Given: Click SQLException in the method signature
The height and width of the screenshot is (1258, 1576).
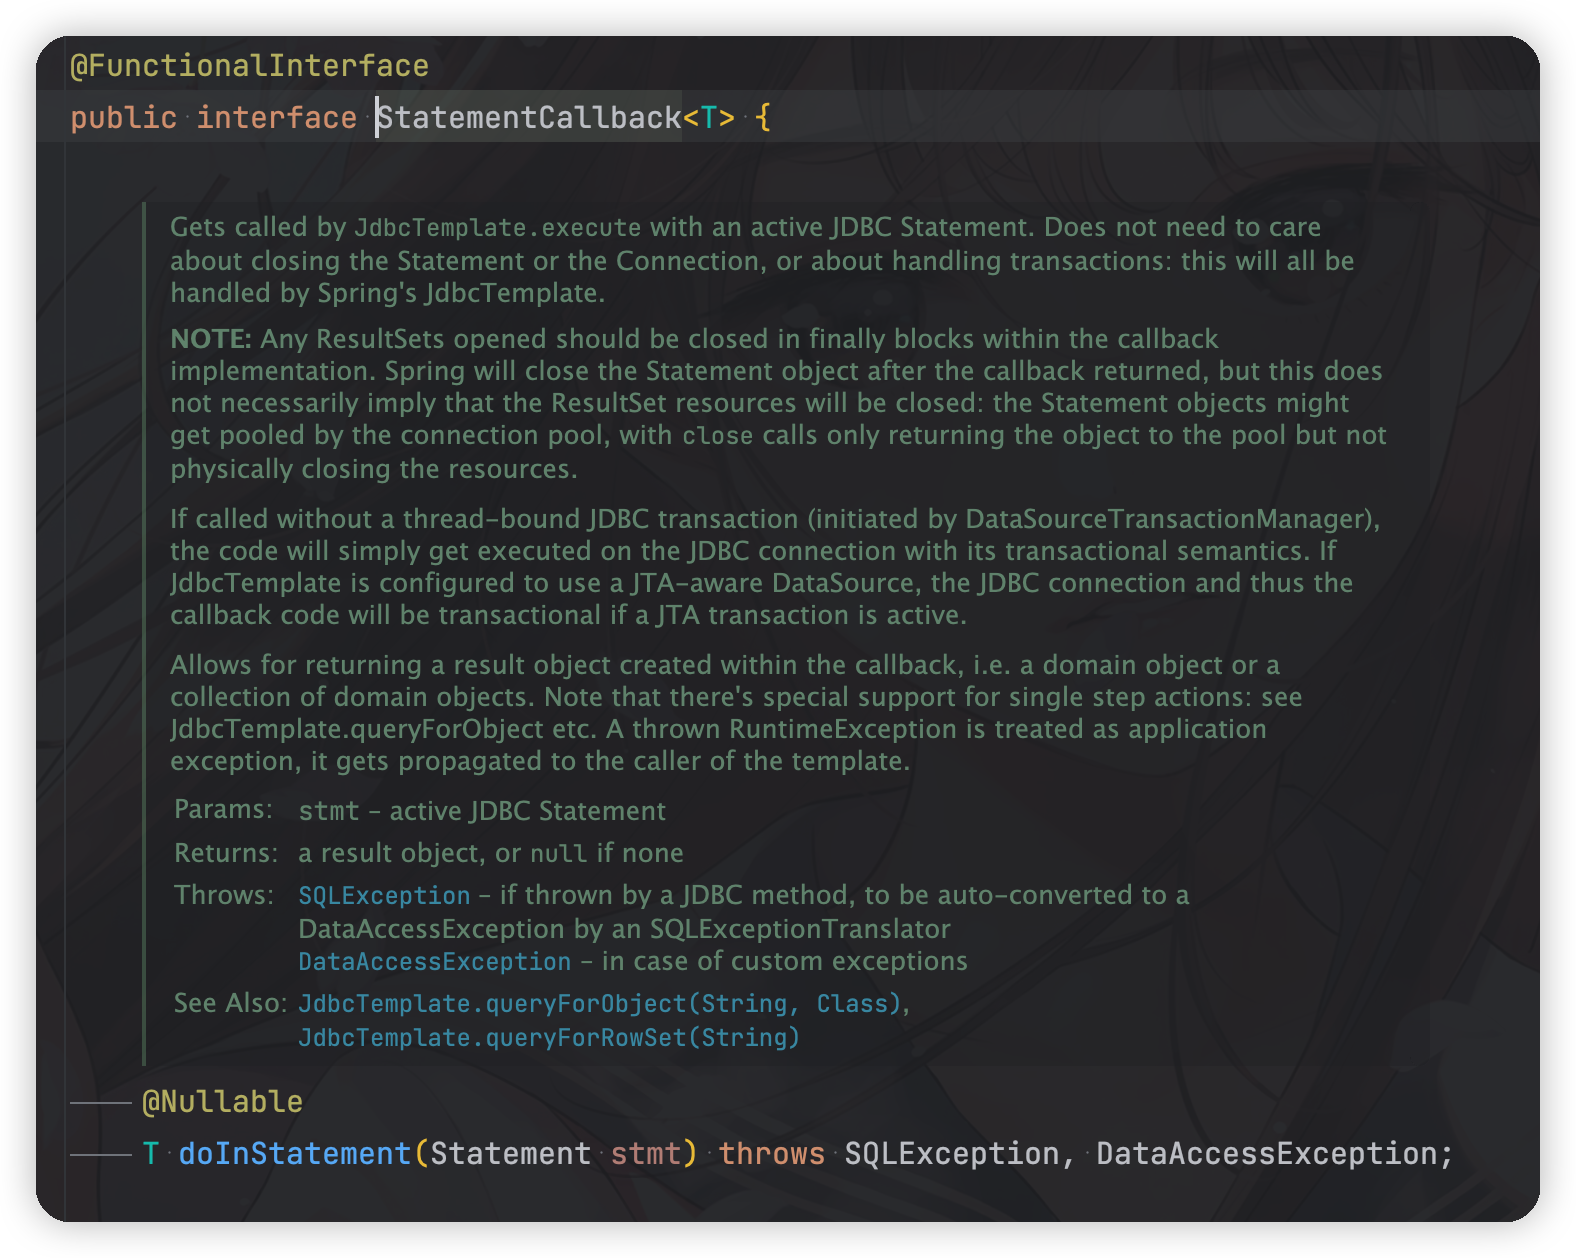Looking at the screenshot, I should click(952, 1154).
